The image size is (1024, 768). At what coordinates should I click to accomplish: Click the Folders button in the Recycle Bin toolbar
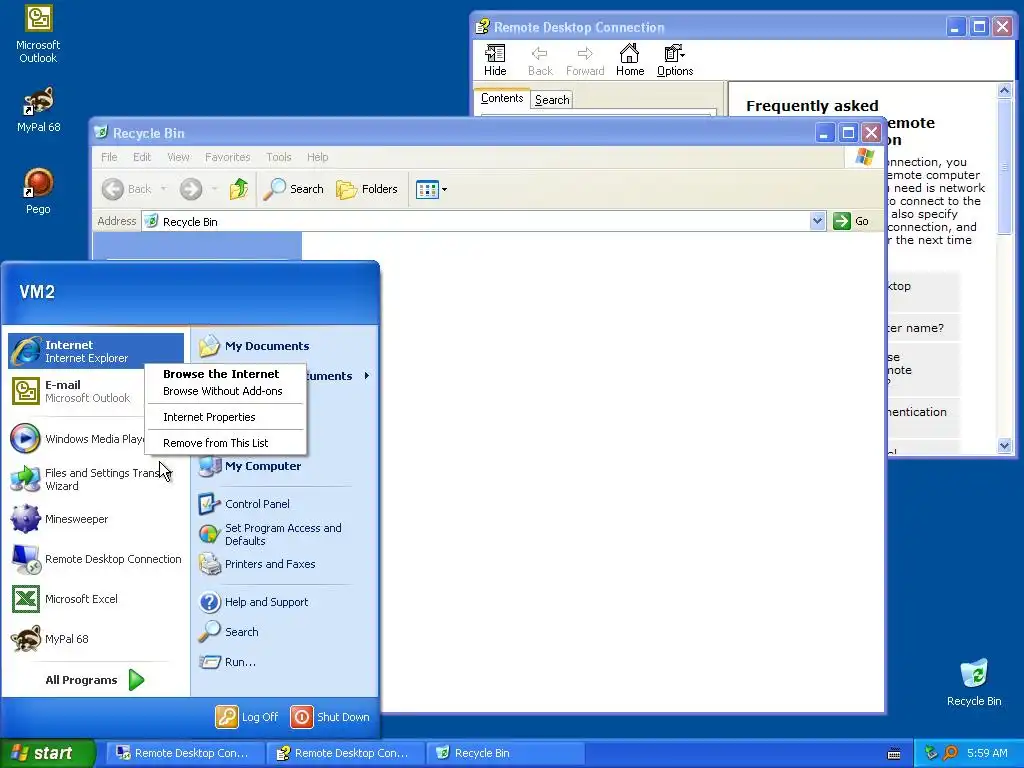[x=367, y=189]
